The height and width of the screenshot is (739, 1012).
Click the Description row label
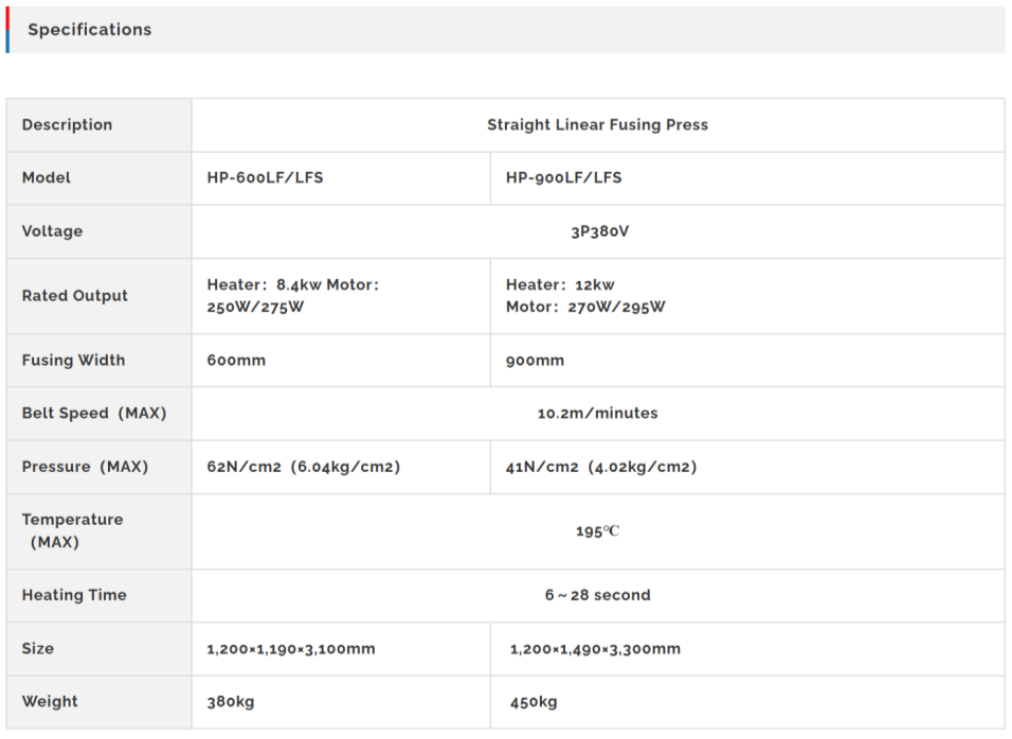[67, 125]
